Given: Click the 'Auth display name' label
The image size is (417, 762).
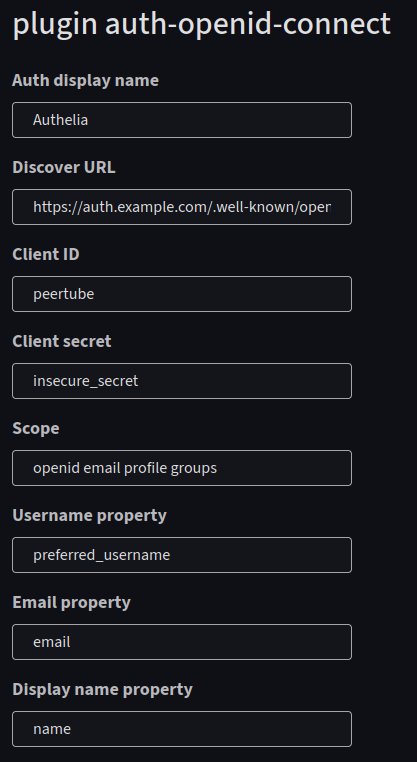Looking at the screenshot, I should [86, 81].
